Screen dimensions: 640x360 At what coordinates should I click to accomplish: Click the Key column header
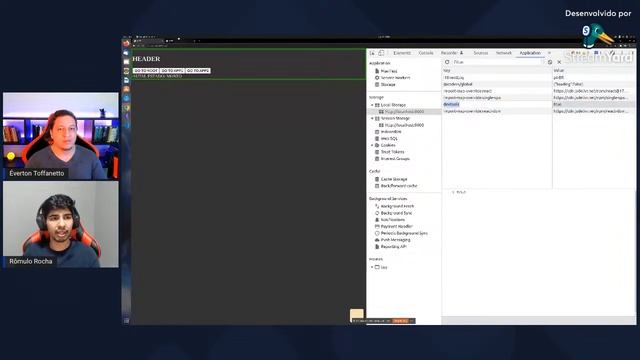point(497,71)
